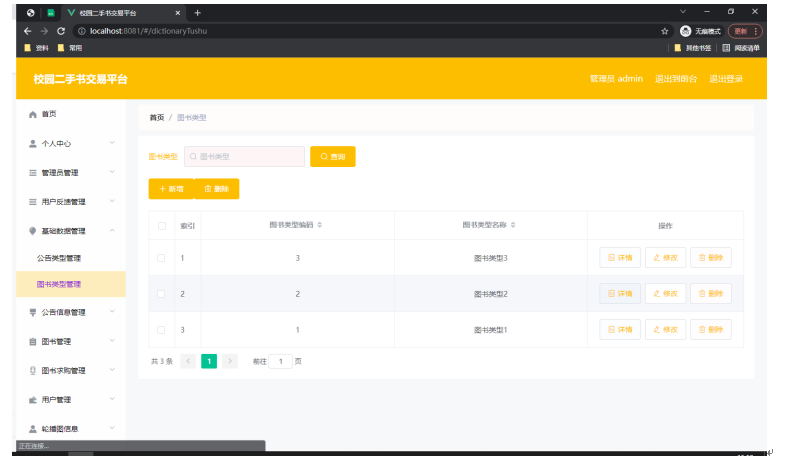Click the 首页 home icon in sidebar
The image size is (809, 470).
click(33, 115)
